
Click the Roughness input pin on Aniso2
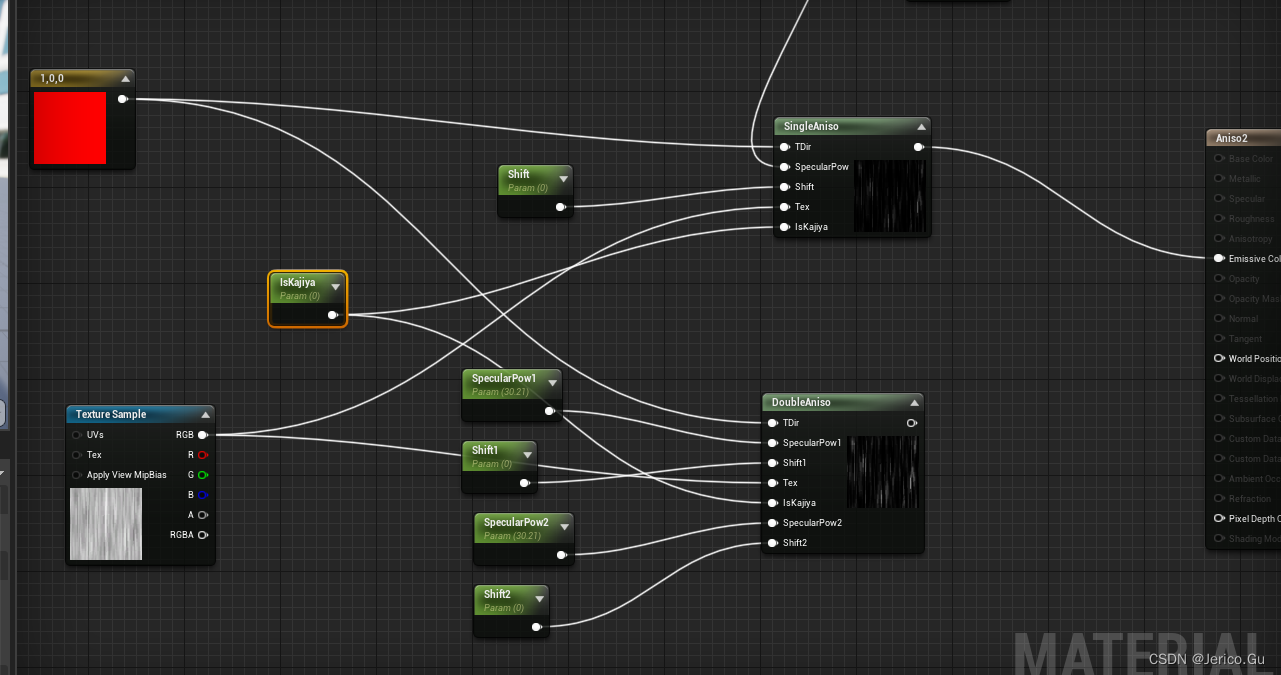click(1219, 218)
